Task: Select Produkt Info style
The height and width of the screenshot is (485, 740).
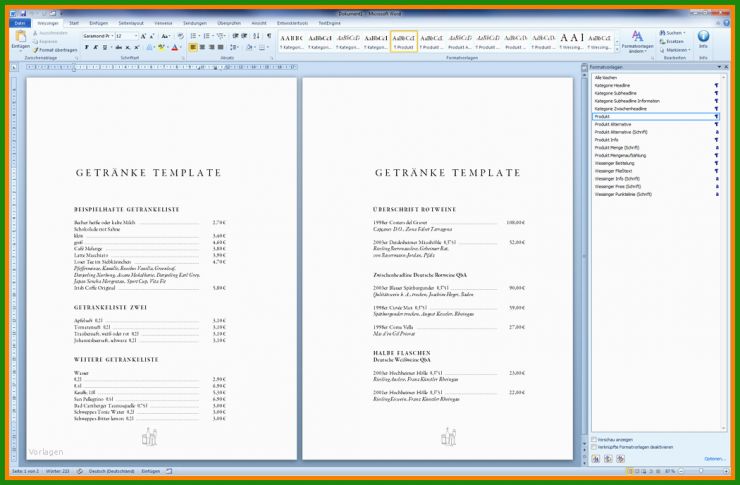Action: pyautogui.click(x=656, y=140)
